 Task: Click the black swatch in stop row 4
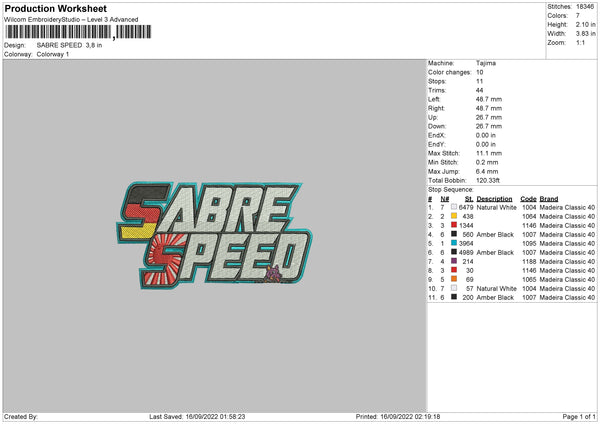(x=454, y=234)
